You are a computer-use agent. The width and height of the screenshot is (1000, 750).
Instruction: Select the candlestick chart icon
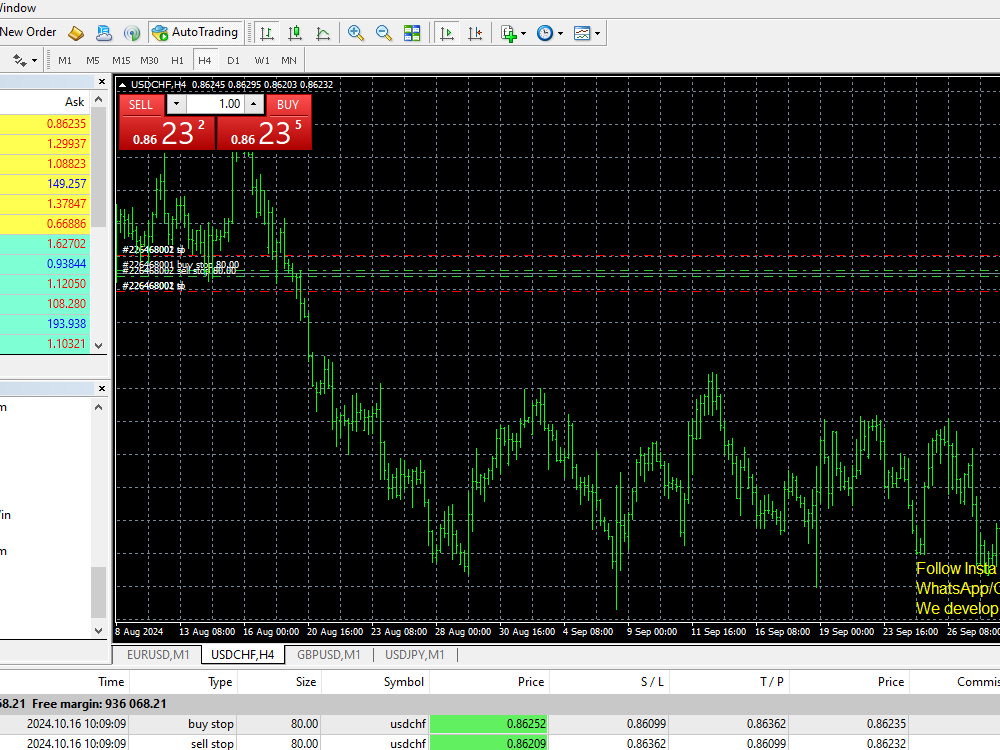tap(295, 33)
